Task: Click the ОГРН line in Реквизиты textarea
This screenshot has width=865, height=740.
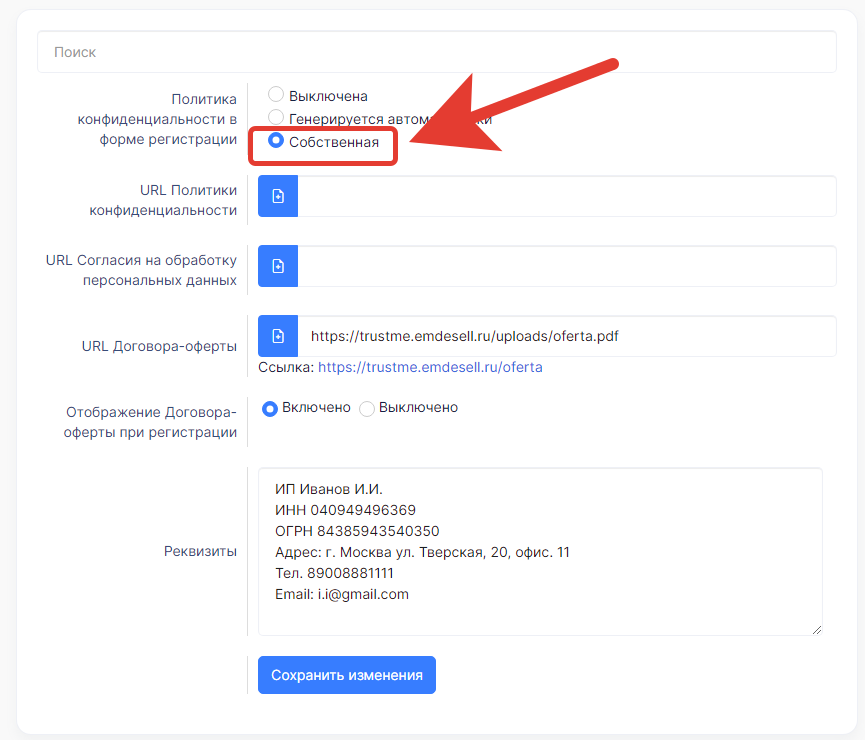Action: (x=357, y=531)
